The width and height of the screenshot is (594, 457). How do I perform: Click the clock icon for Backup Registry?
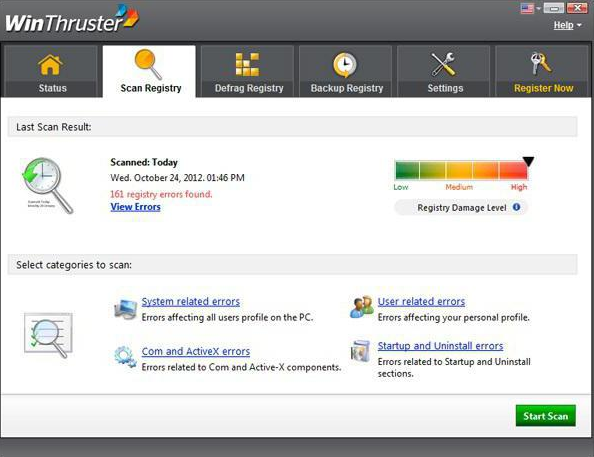point(345,65)
